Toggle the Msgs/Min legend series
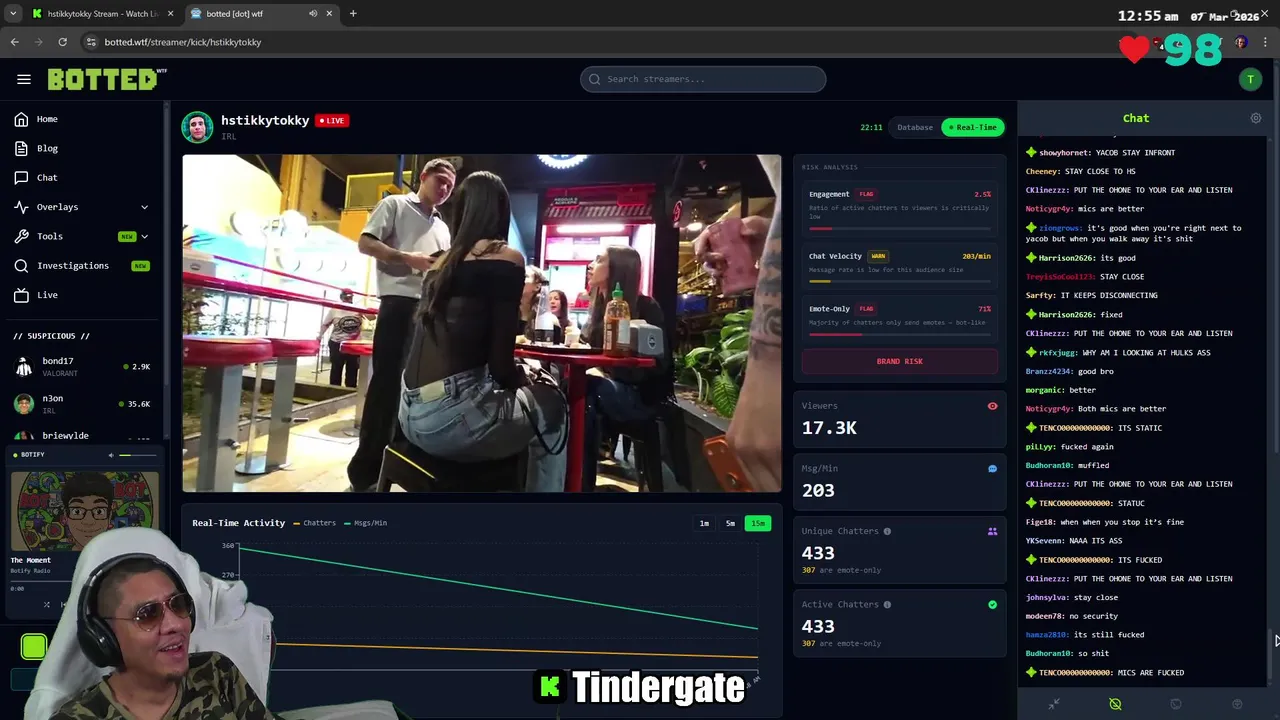Viewport: 1280px width, 720px height. [x=365, y=523]
